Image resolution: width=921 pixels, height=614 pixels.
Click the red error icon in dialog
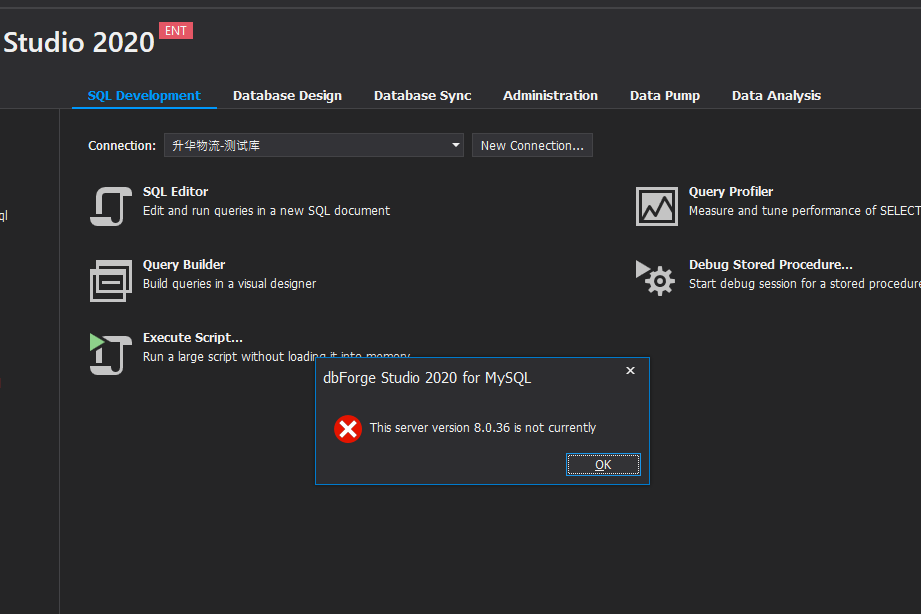[348, 429]
